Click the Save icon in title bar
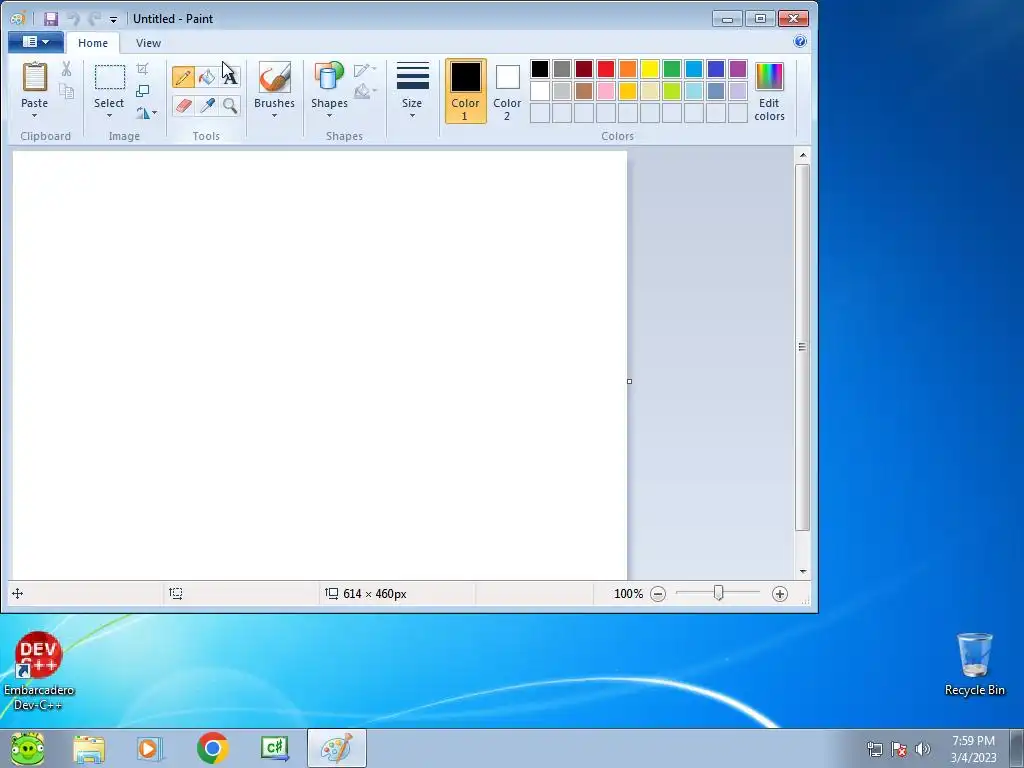1024x768 pixels. pyautogui.click(x=51, y=19)
